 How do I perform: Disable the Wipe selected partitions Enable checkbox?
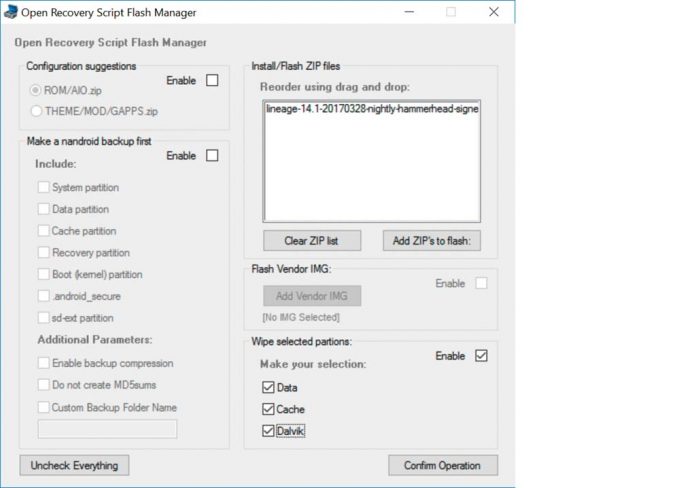pos(481,356)
